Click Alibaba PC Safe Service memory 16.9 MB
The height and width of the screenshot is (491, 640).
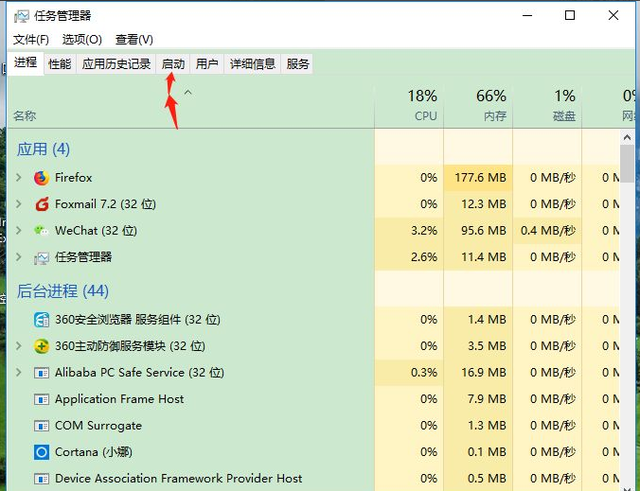point(484,373)
